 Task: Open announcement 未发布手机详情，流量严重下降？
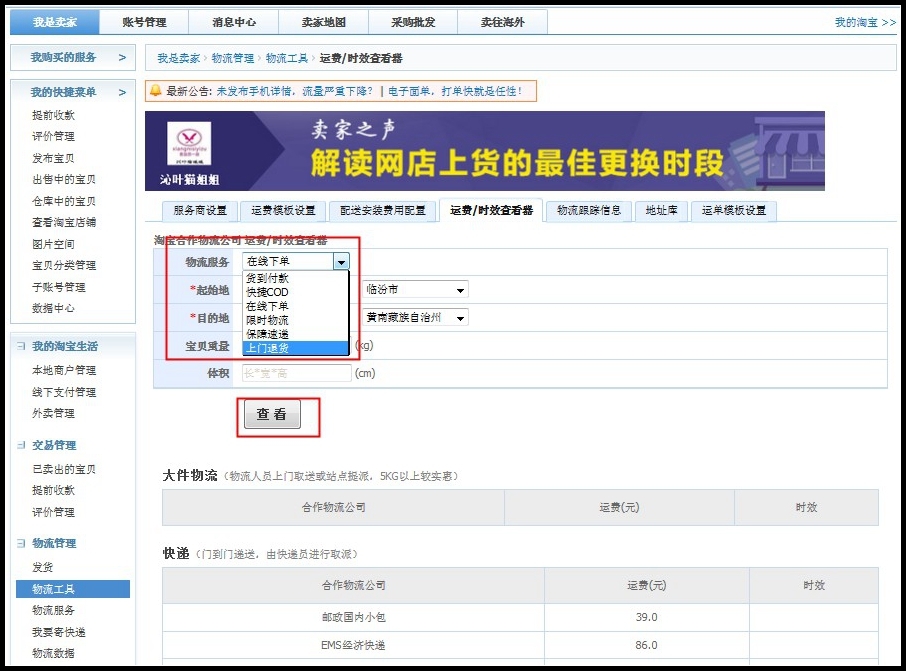click(x=295, y=91)
